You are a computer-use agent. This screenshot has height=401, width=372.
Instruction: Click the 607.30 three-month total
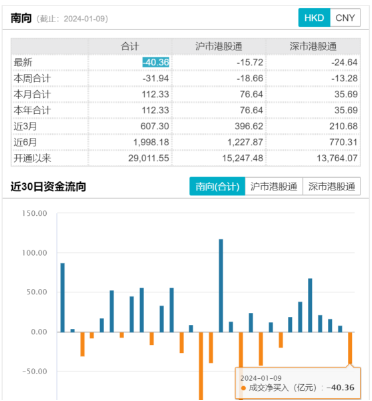click(155, 126)
